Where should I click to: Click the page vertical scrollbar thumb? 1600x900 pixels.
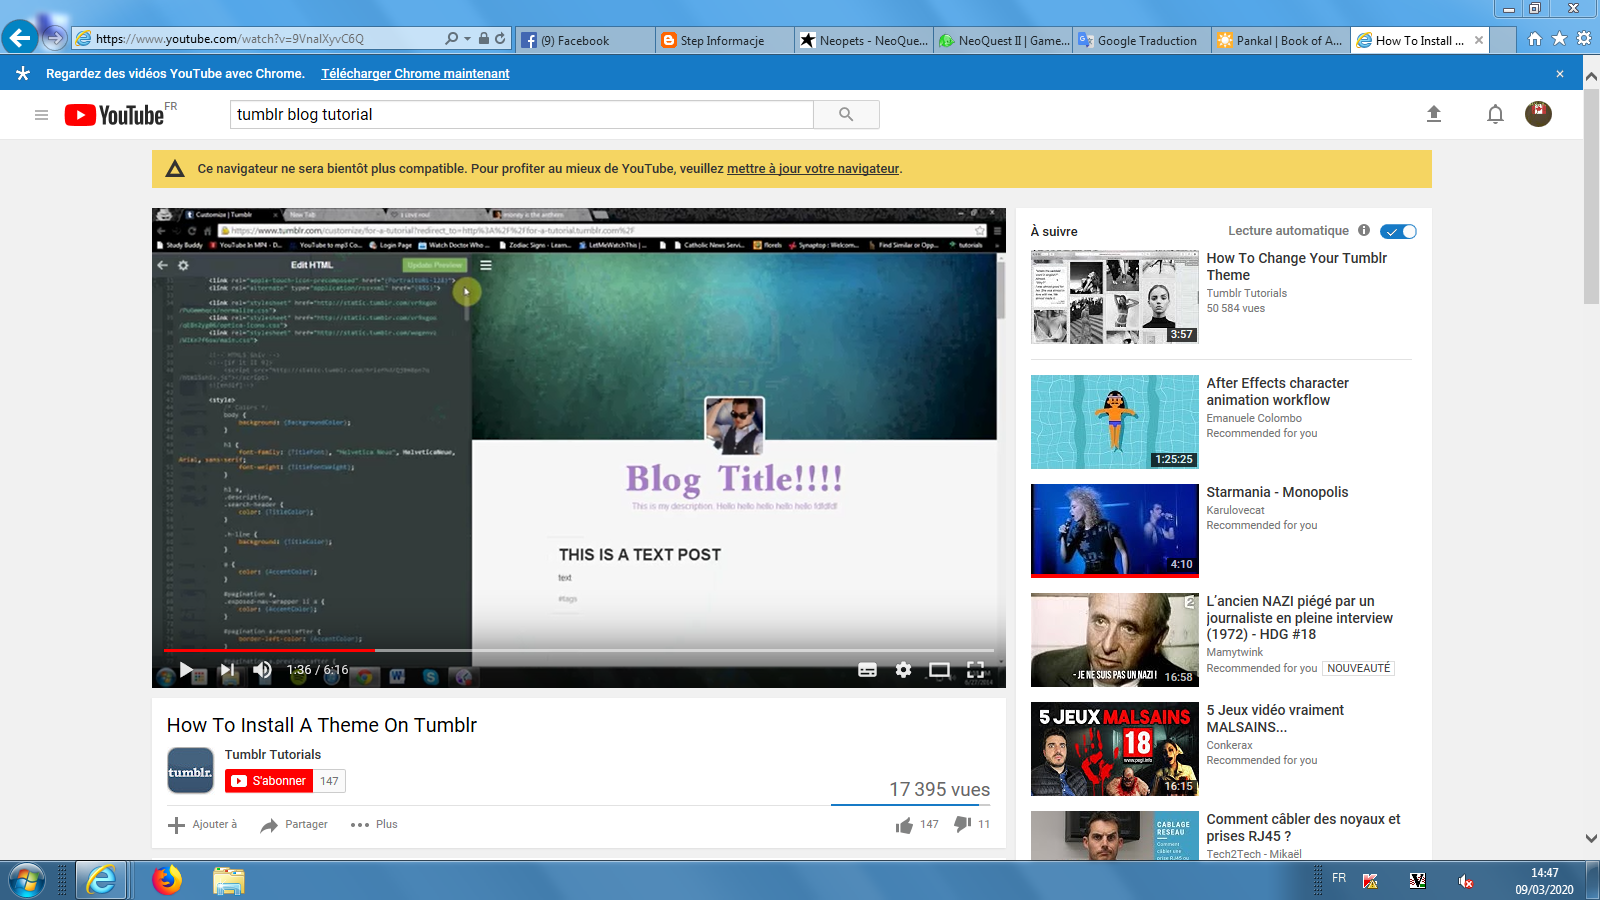[x=1591, y=196]
